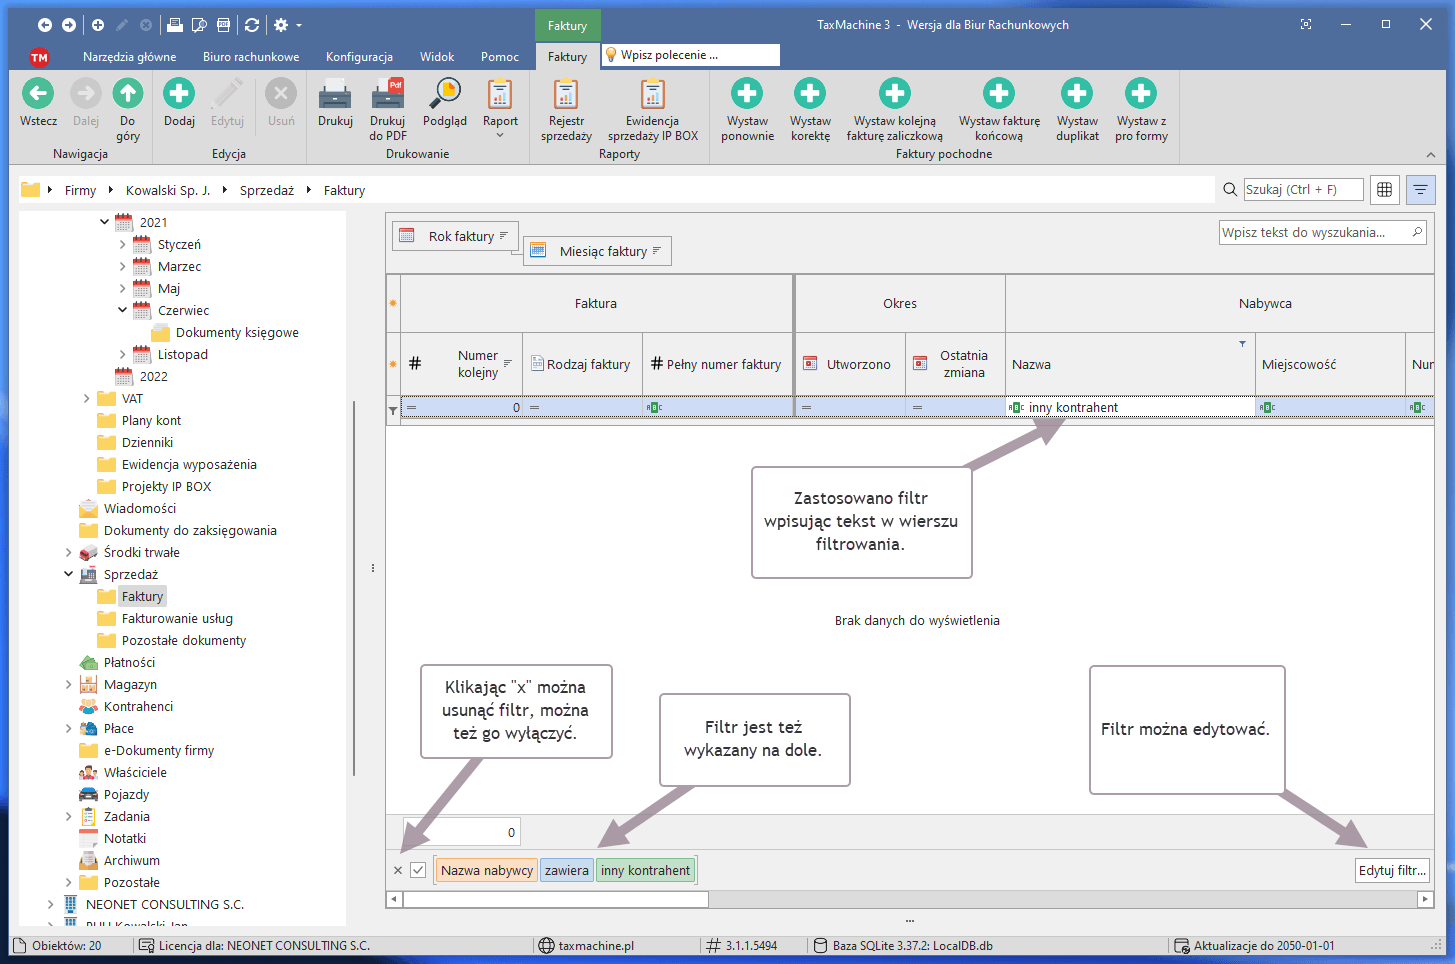Collapse the Czerwiec tree node
Screen dimensions: 1455x964
click(123, 310)
